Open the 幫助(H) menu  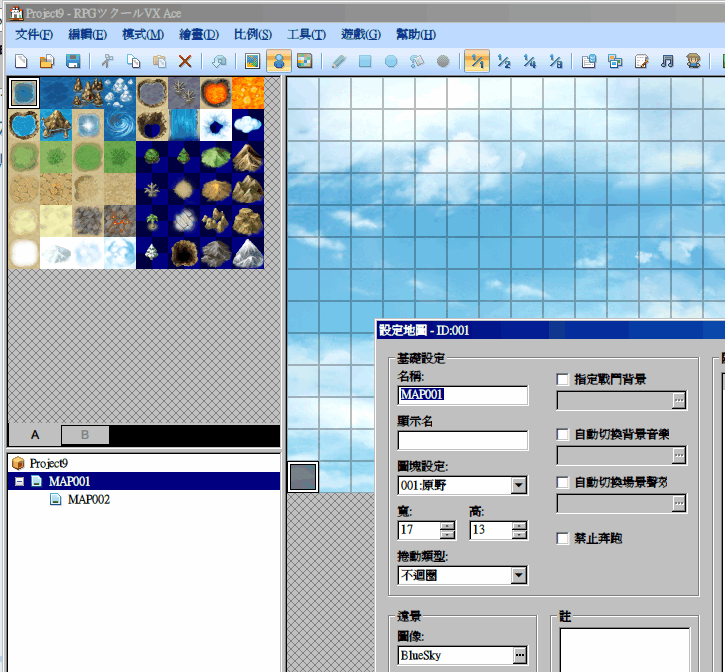416,35
